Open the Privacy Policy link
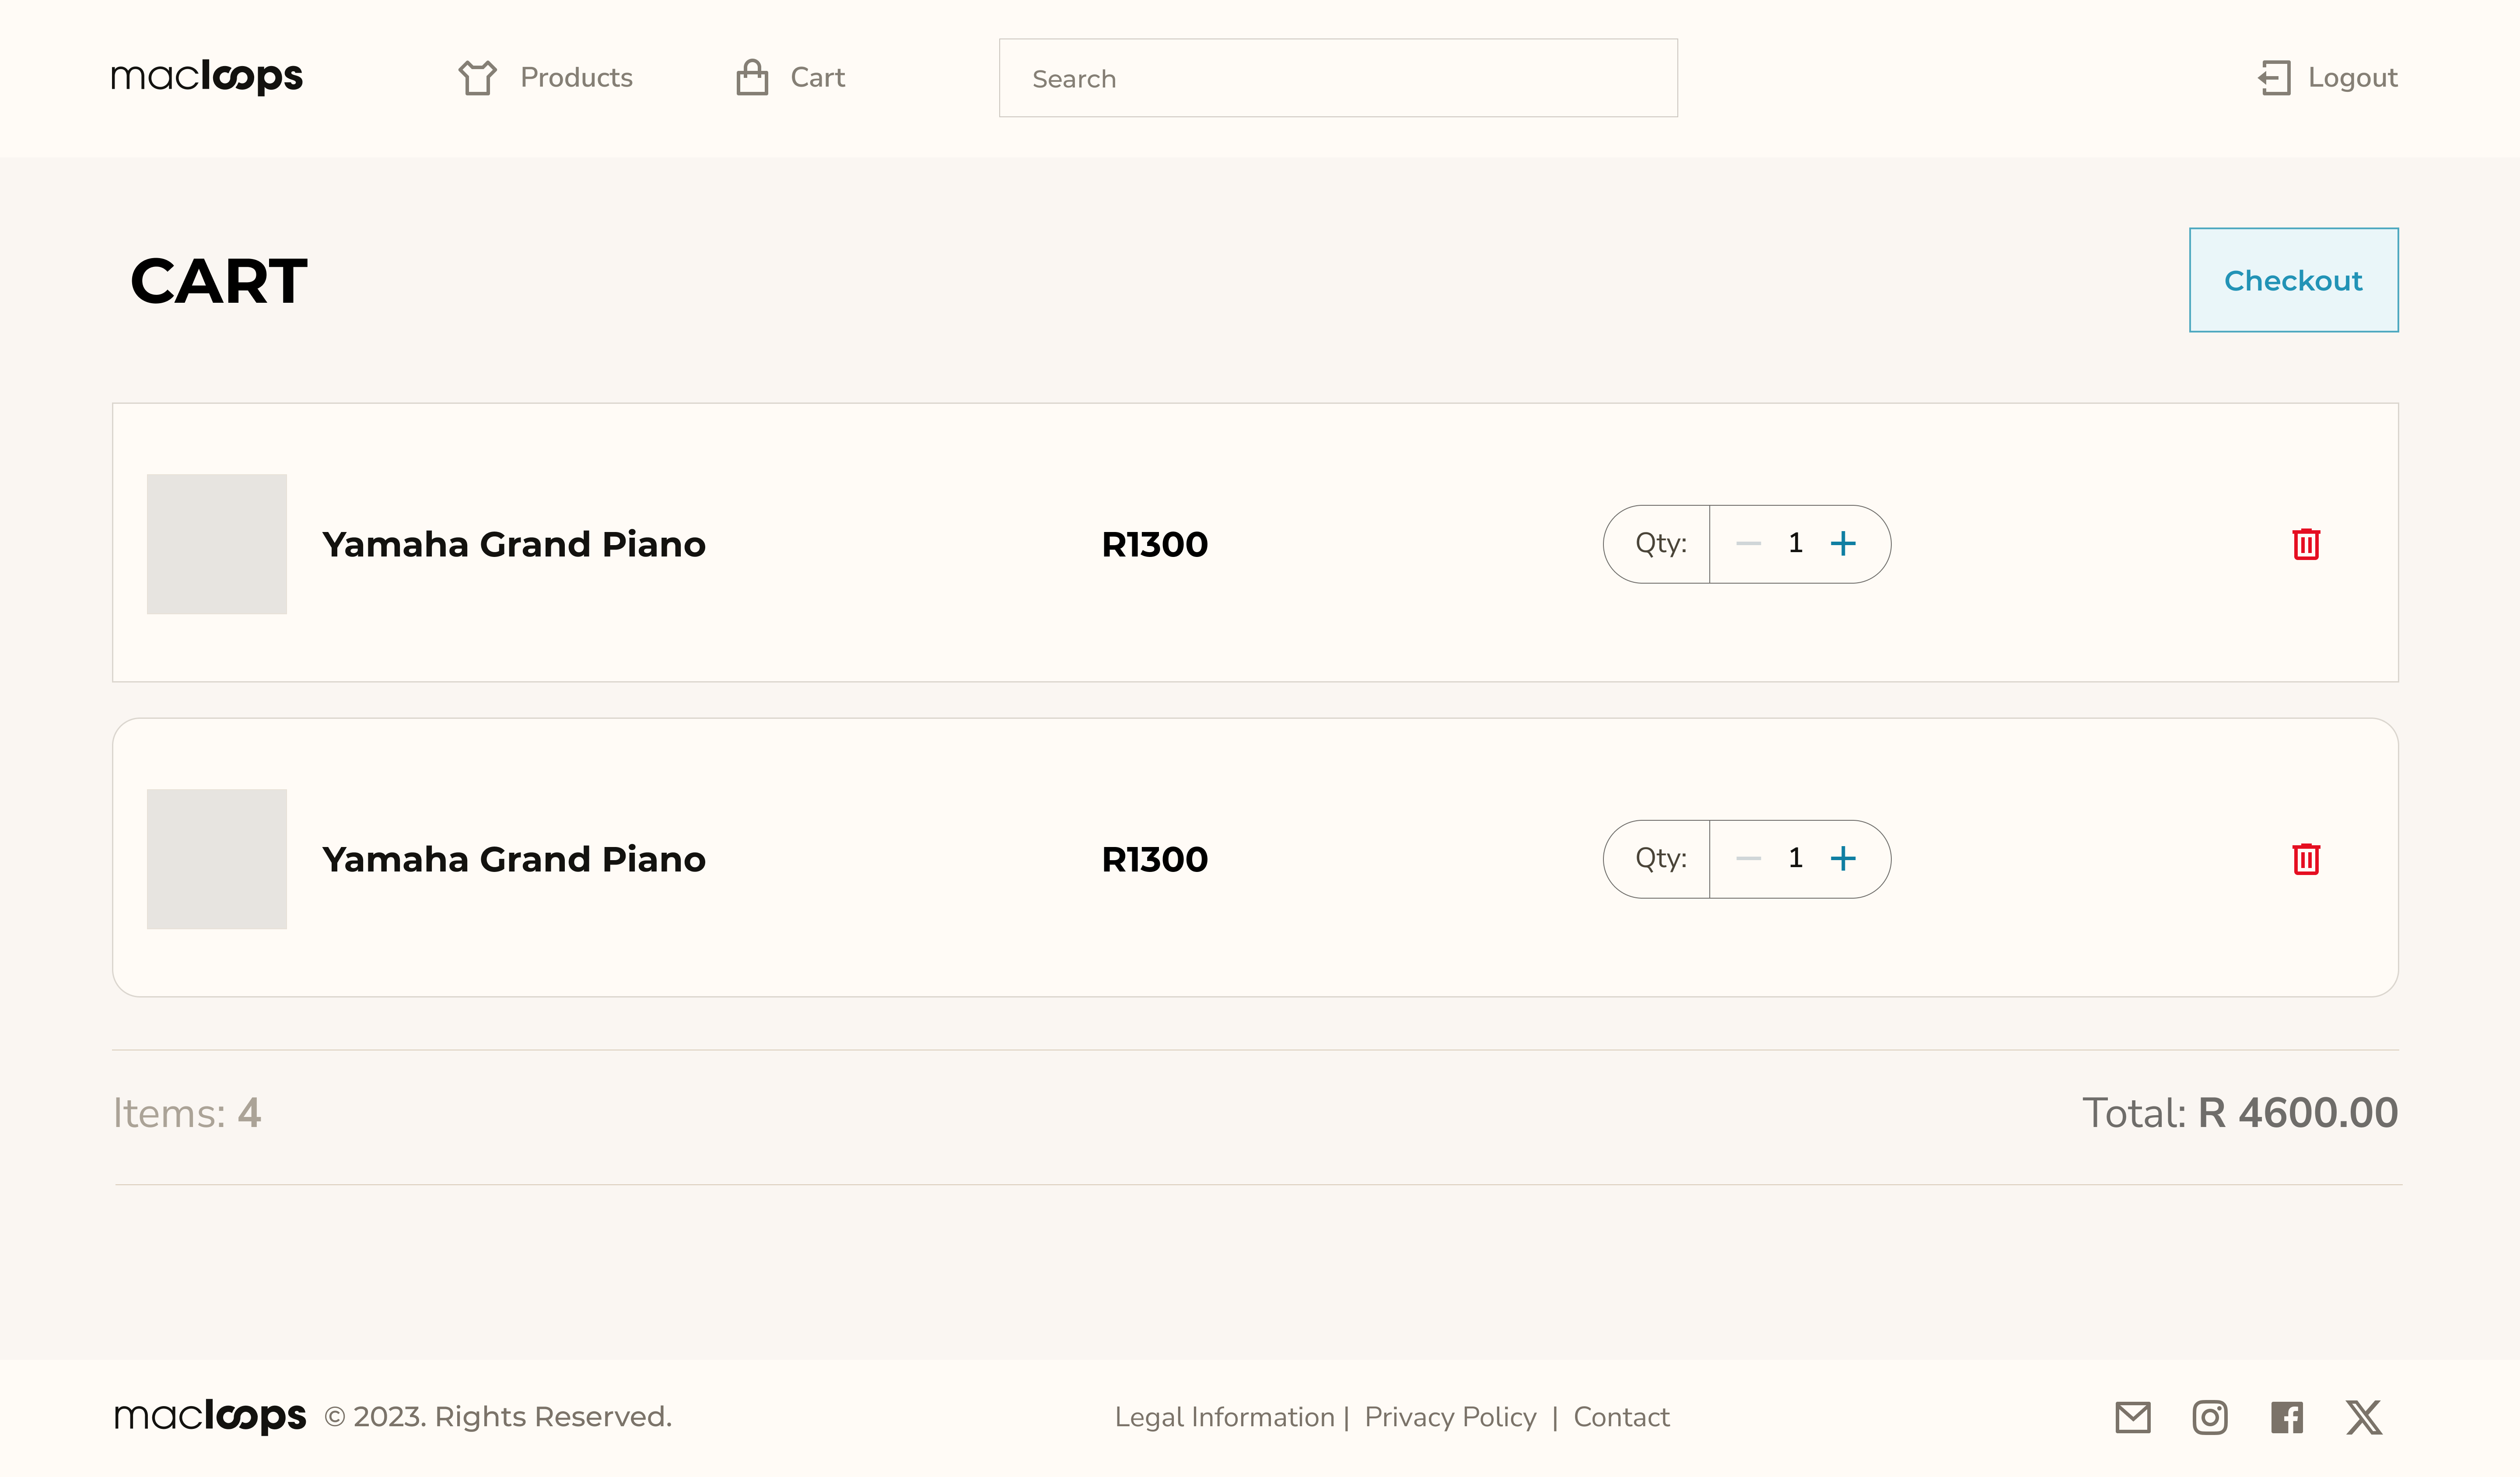 tap(1450, 1417)
